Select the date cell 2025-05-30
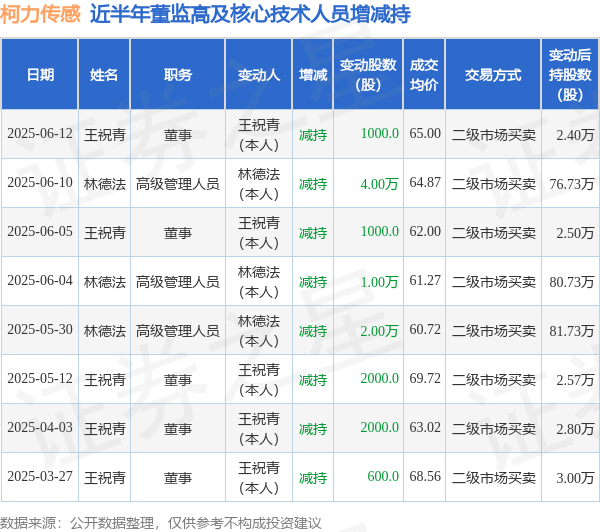The height and width of the screenshot is (532, 600). pos(40,330)
